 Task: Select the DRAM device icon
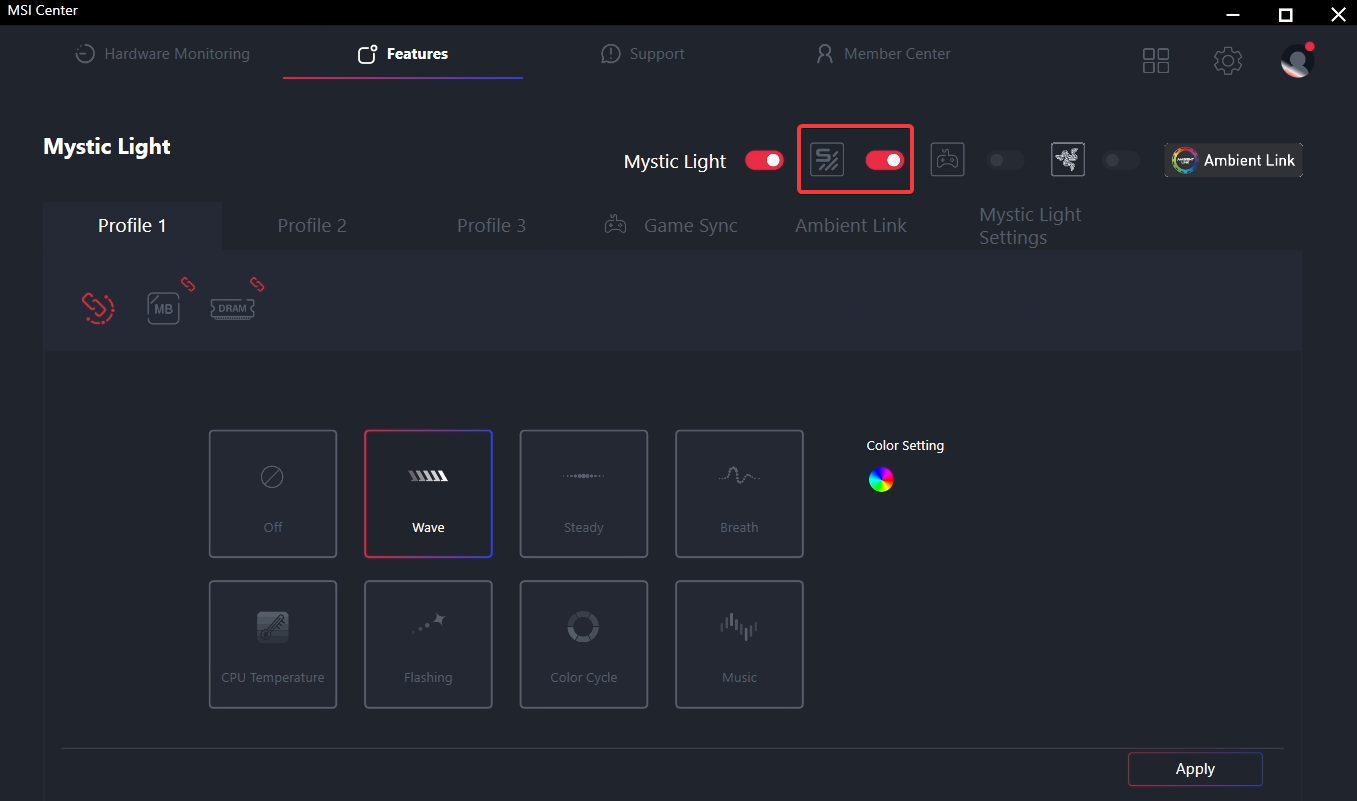tap(232, 308)
